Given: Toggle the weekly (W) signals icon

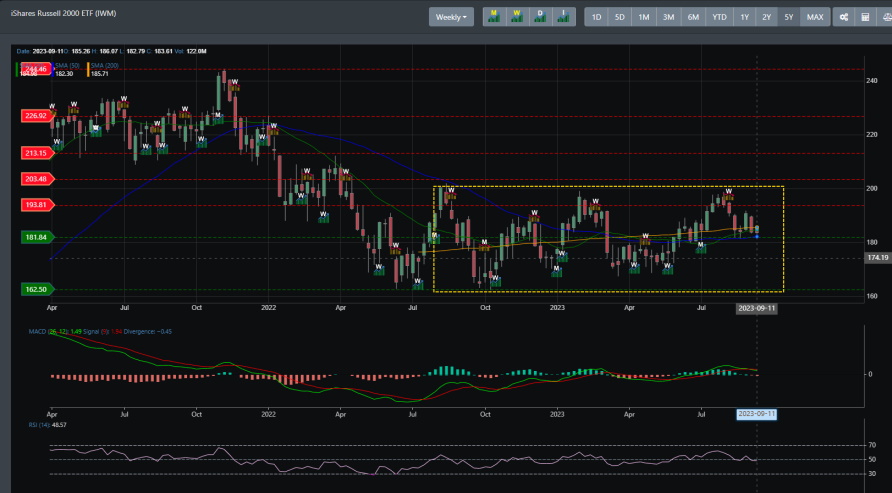Looking at the screenshot, I should (x=517, y=16).
